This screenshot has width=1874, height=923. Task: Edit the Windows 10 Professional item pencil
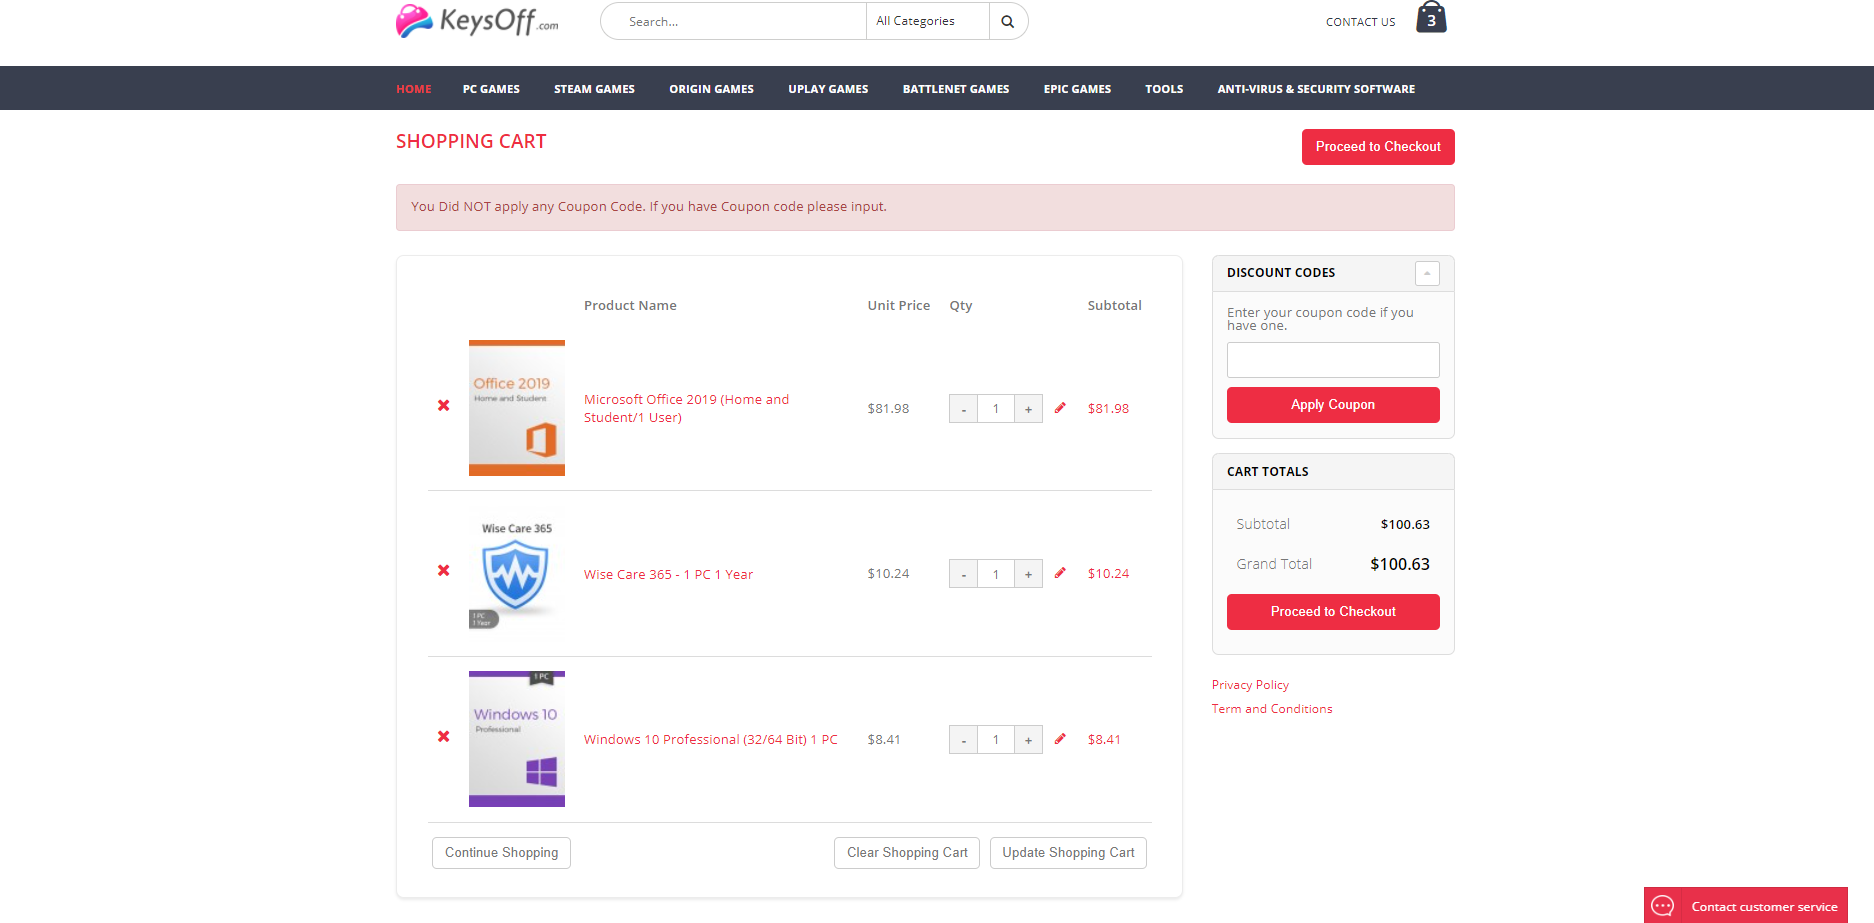(x=1060, y=739)
